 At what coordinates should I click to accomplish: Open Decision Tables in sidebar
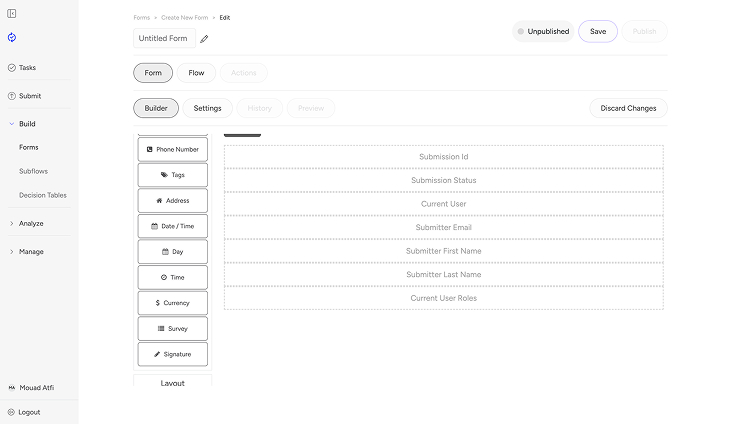tap(43, 195)
